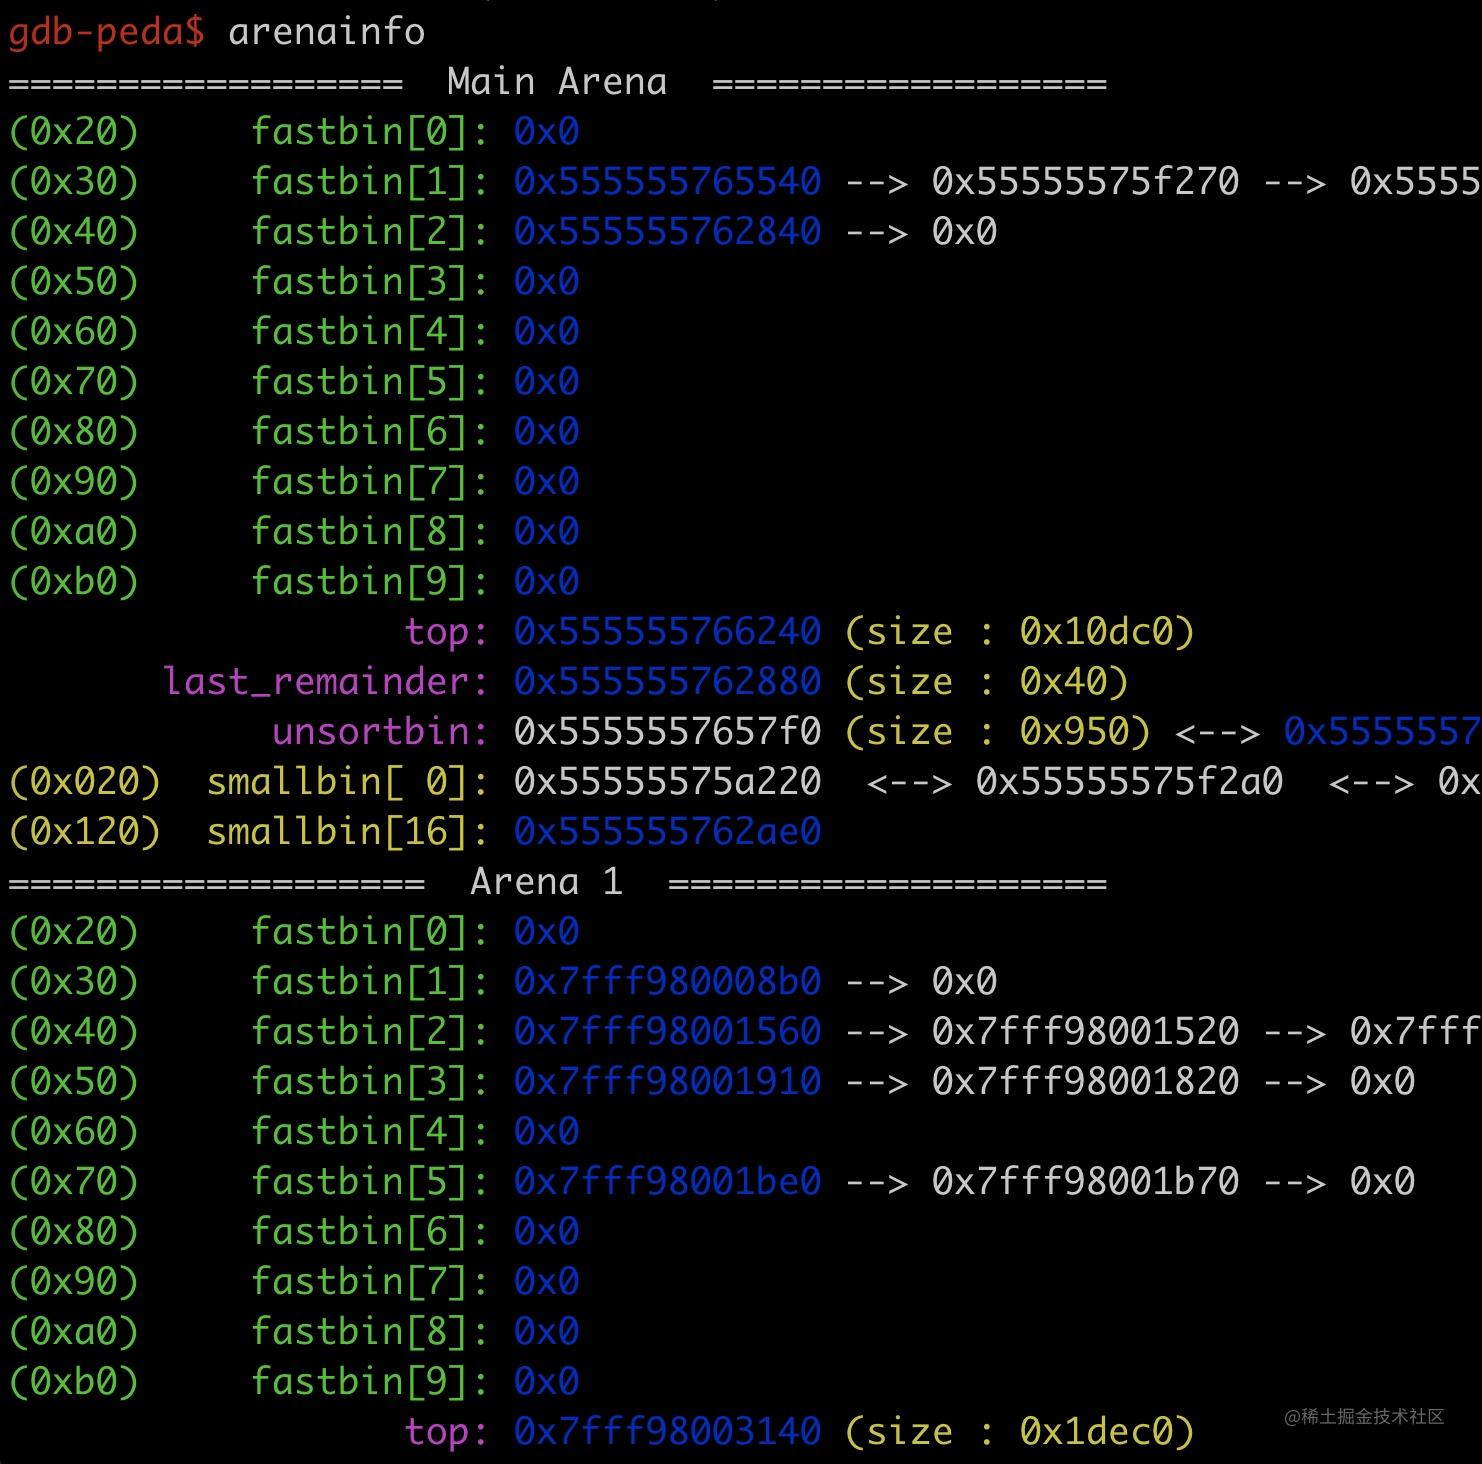
Task: Click address 0x555555765540 in Main Arena fastbin[1]
Action: click(x=667, y=182)
